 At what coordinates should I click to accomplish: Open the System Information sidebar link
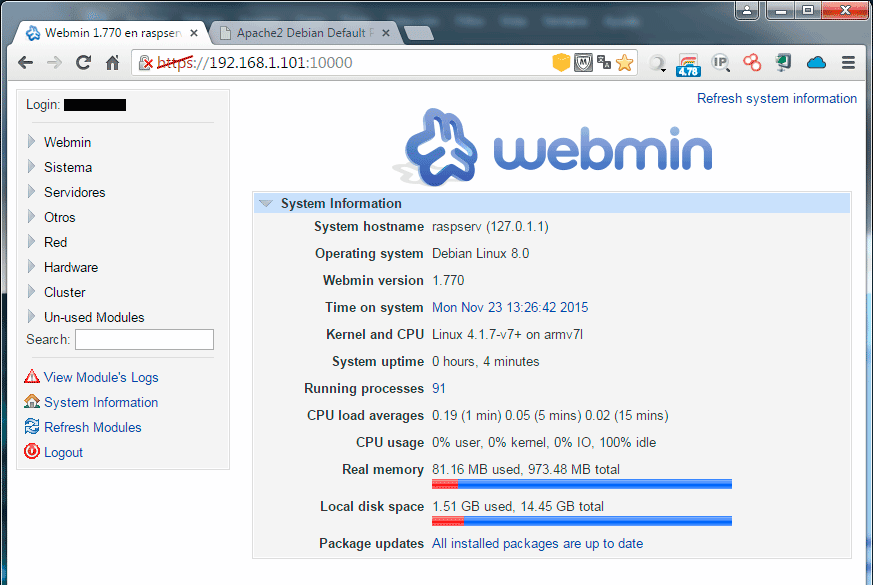click(101, 402)
